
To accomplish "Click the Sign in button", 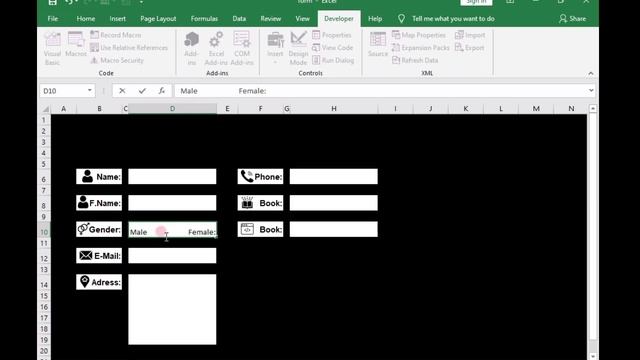I will [476, 2].
